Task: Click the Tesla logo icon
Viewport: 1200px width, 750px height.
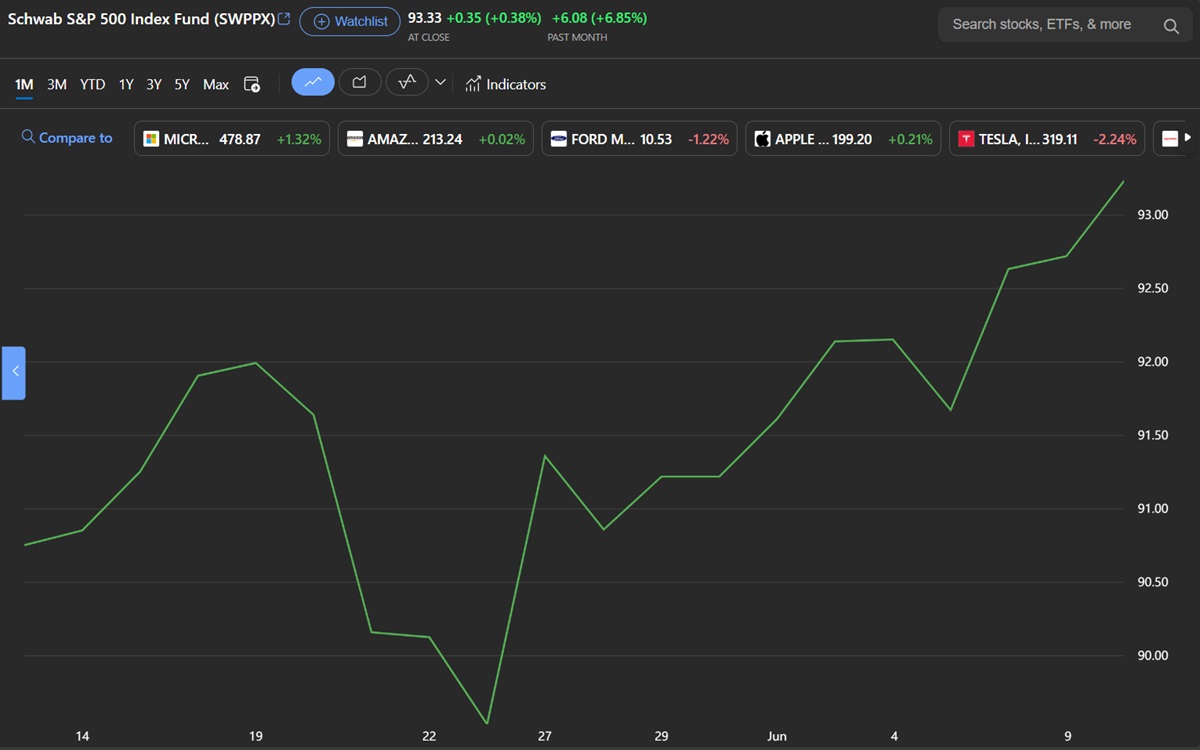Action: (966, 139)
